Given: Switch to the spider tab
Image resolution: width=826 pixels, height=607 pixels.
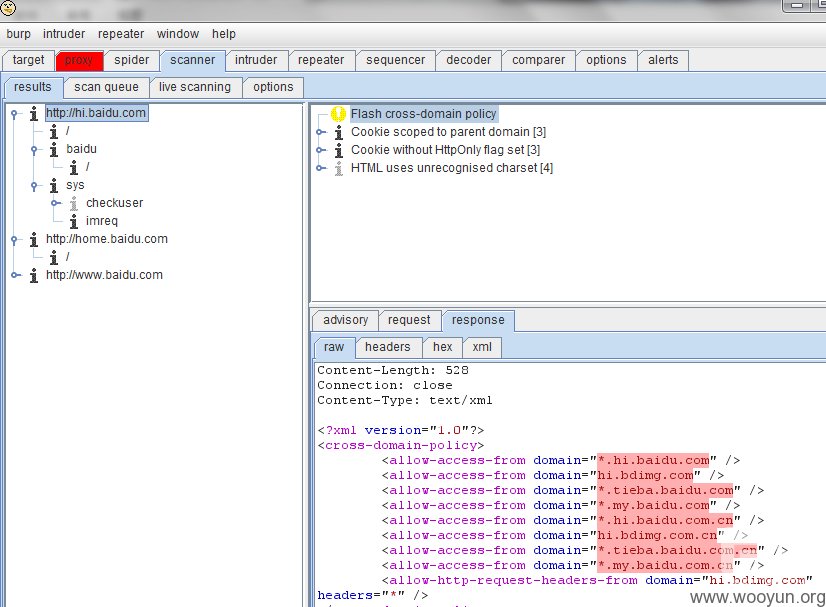Looking at the screenshot, I should (x=132, y=60).
